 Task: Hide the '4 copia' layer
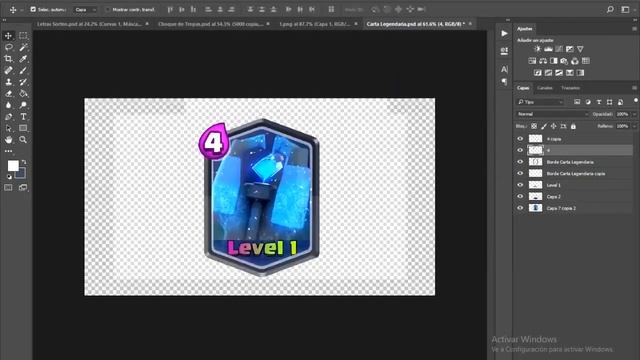point(520,139)
